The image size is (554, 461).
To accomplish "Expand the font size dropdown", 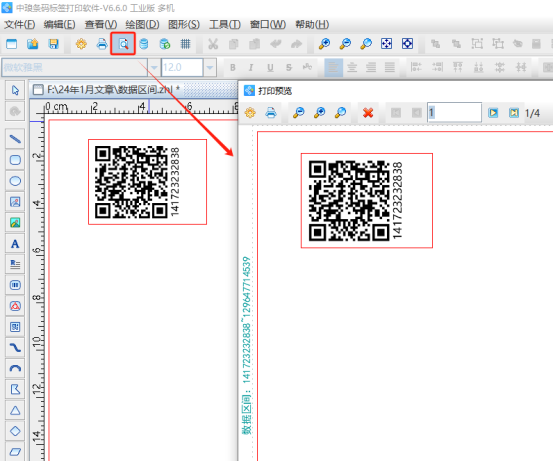I will coord(210,67).
